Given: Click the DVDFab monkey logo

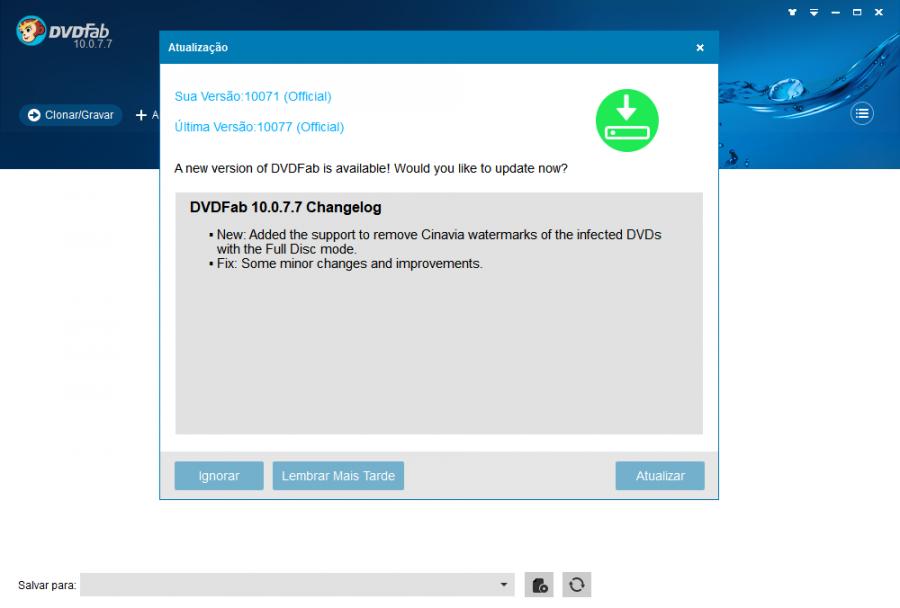Looking at the screenshot, I should 31,30.
